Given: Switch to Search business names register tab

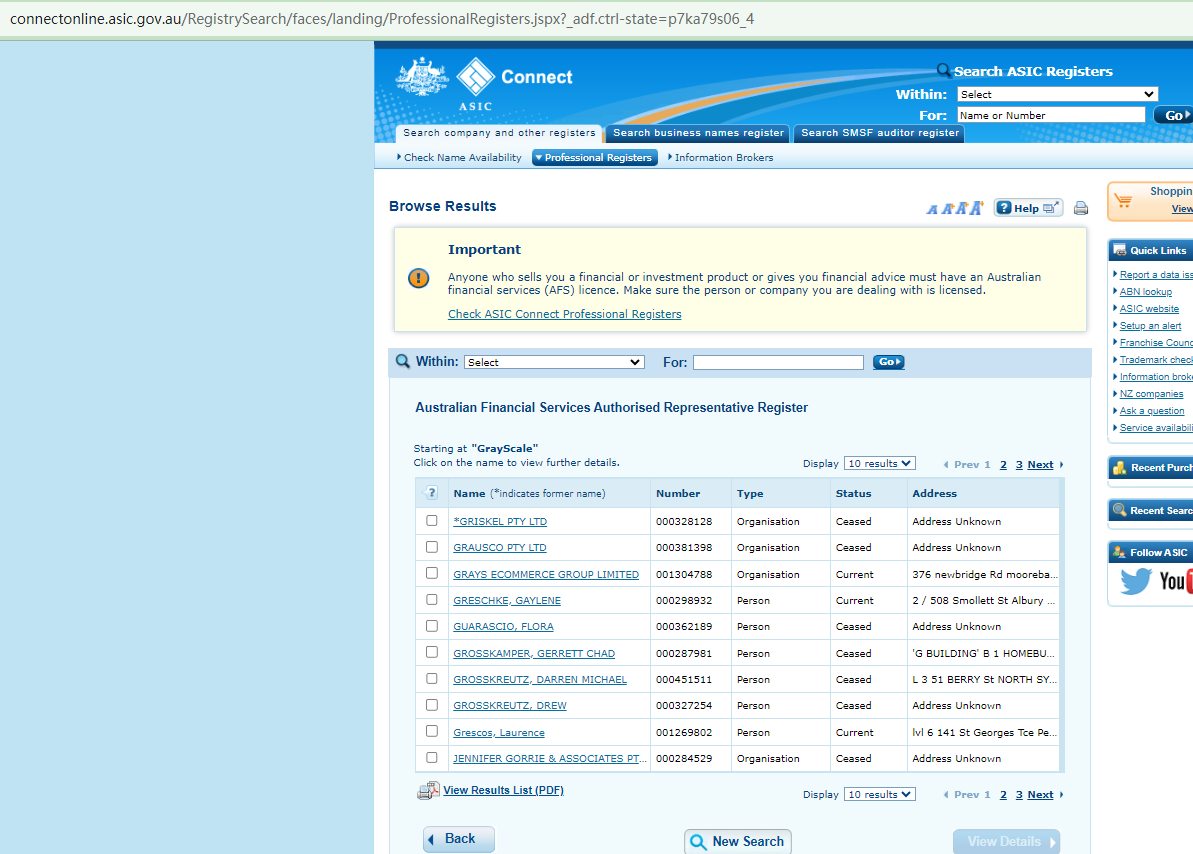Looking at the screenshot, I should (698, 133).
